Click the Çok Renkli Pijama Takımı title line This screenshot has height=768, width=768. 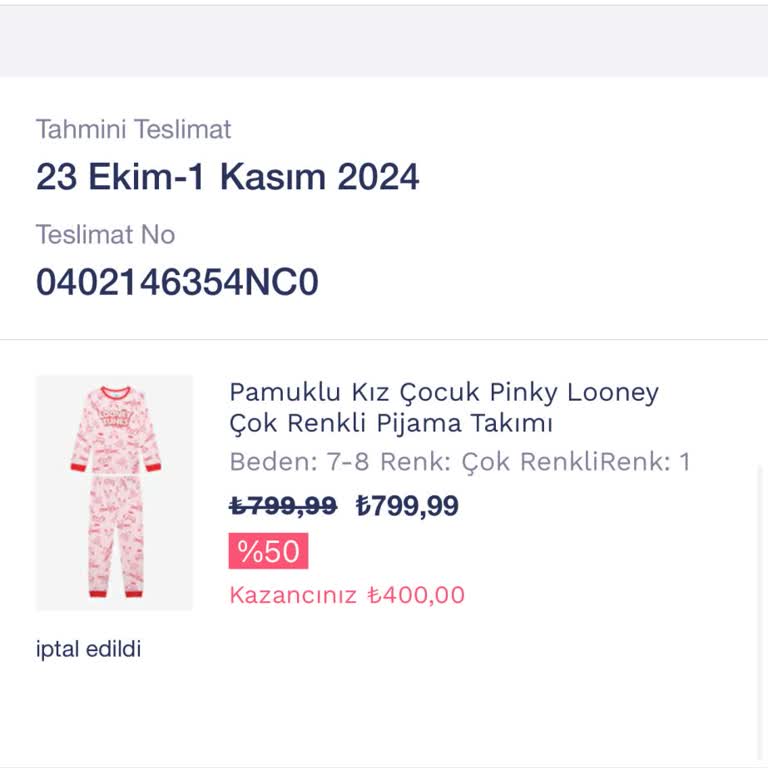tap(391, 423)
